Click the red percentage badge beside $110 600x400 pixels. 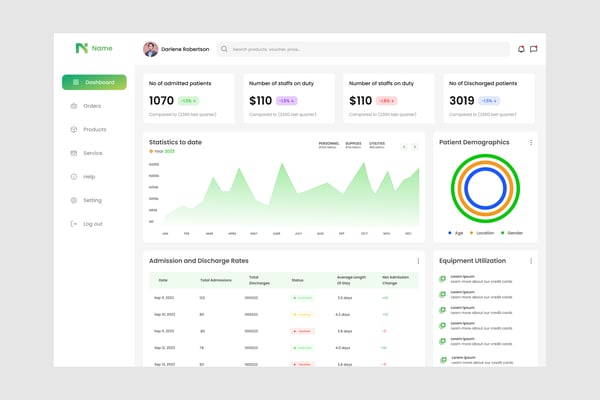point(387,101)
